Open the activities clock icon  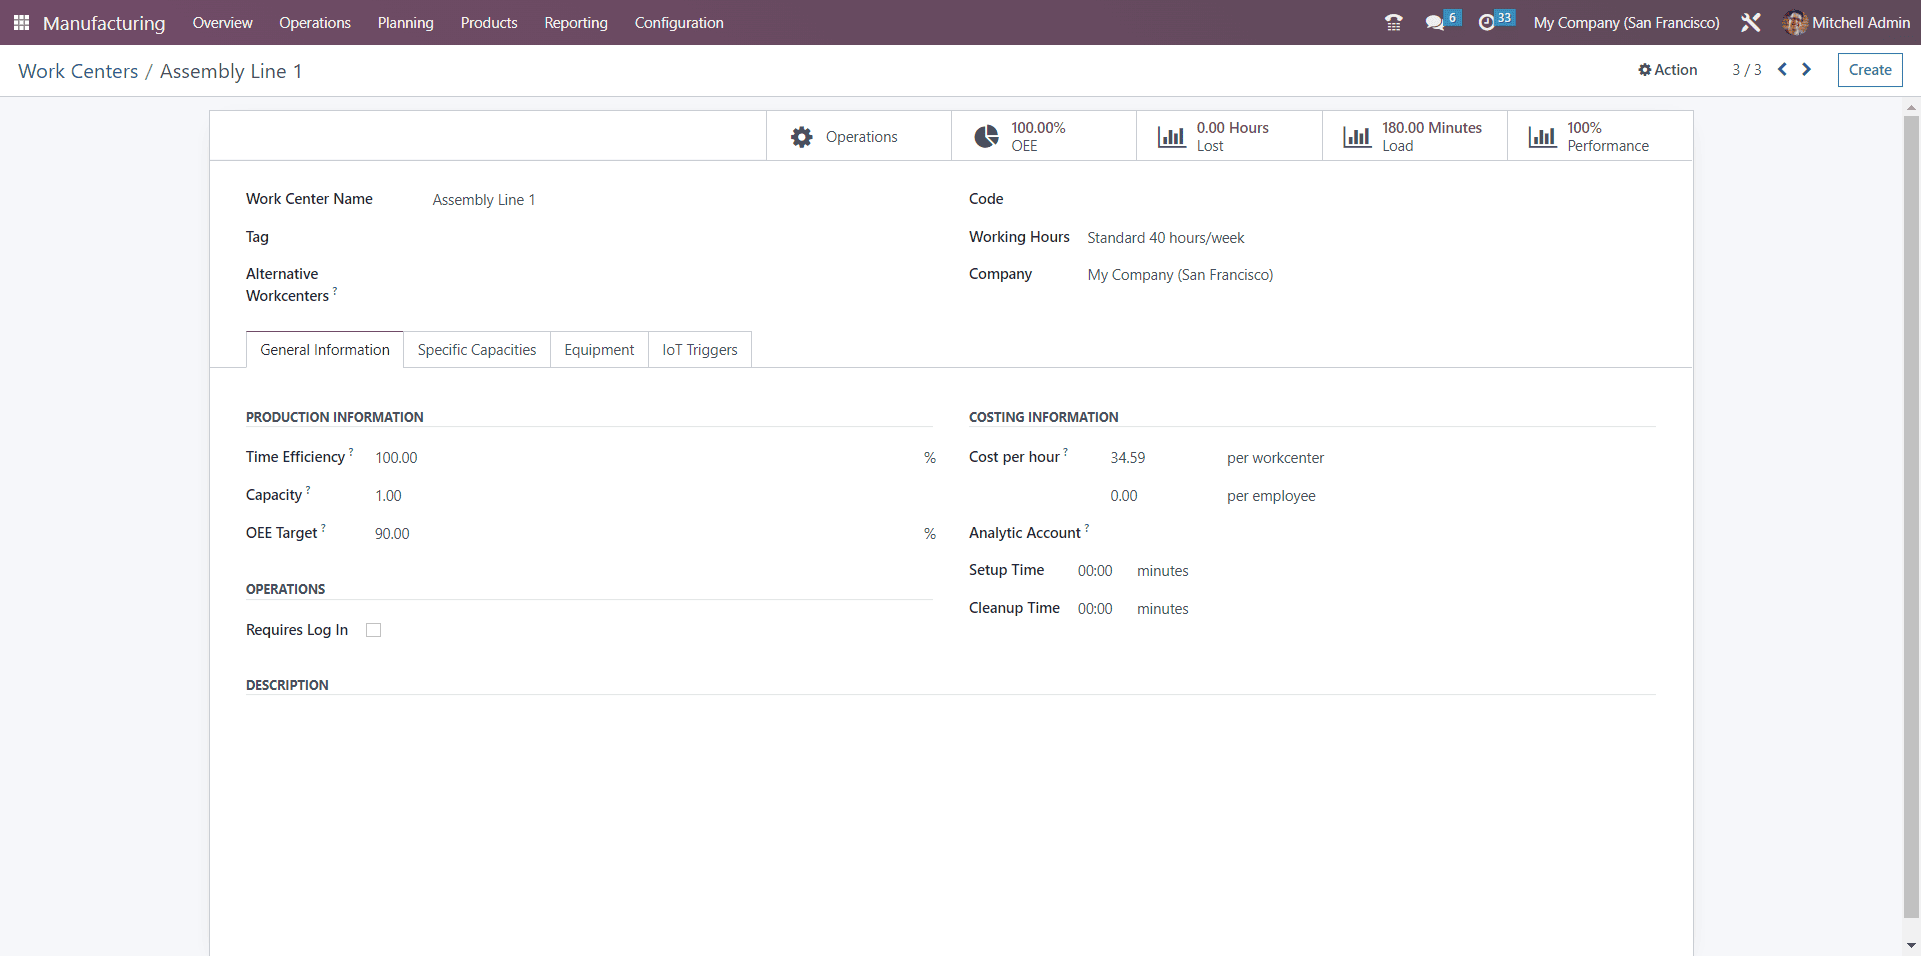(x=1487, y=22)
